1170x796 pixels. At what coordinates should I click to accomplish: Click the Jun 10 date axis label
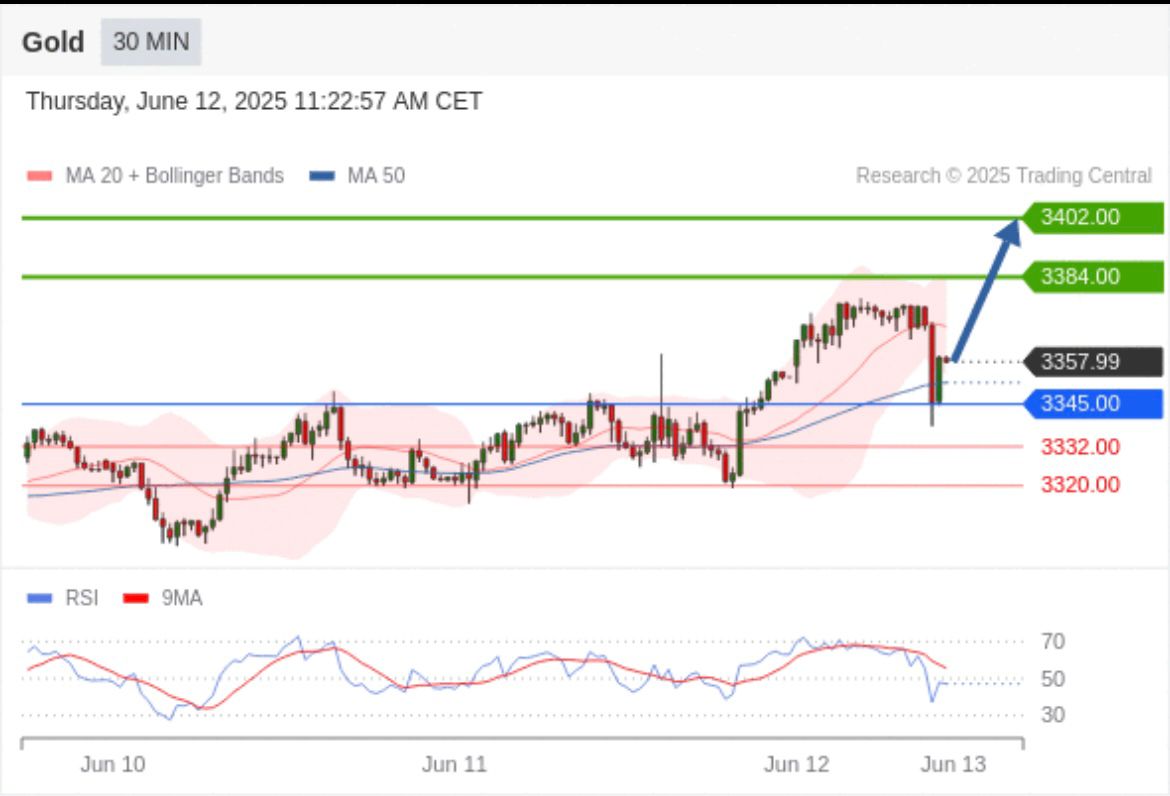coord(112,765)
